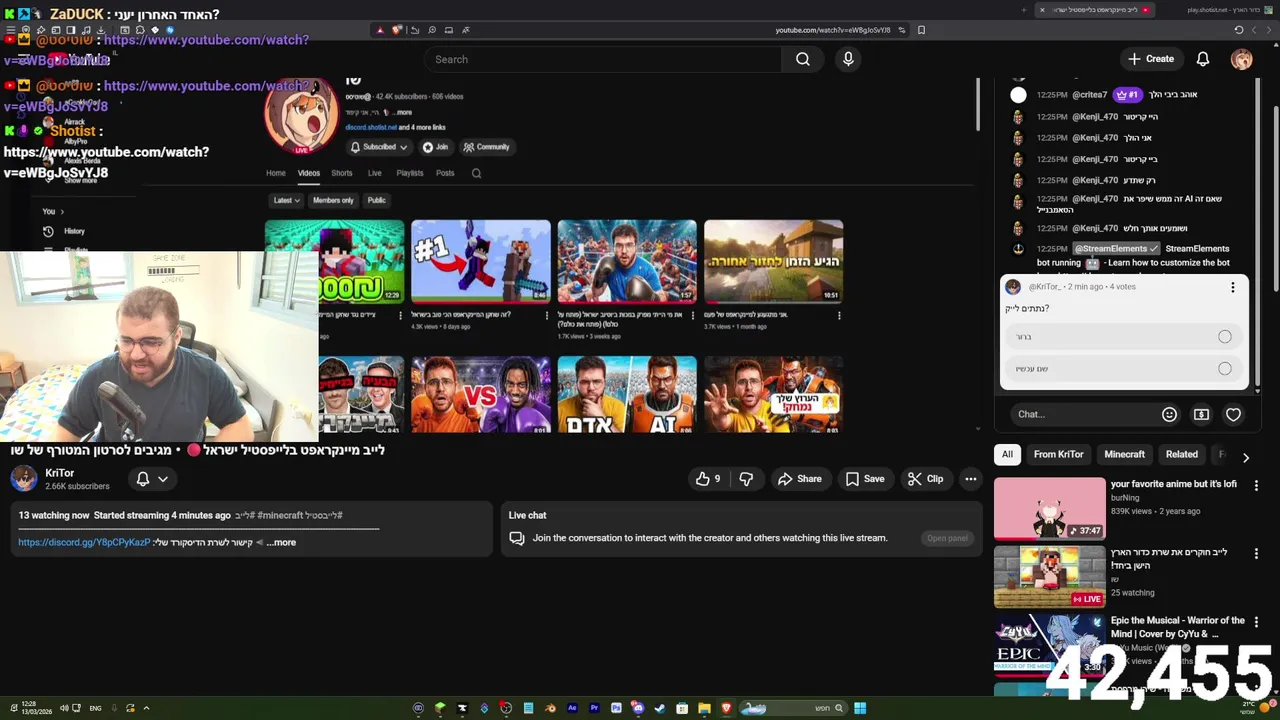The height and width of the screenshot is (720, 1280).
Task: Open the channel Community button
Action: 486,147
